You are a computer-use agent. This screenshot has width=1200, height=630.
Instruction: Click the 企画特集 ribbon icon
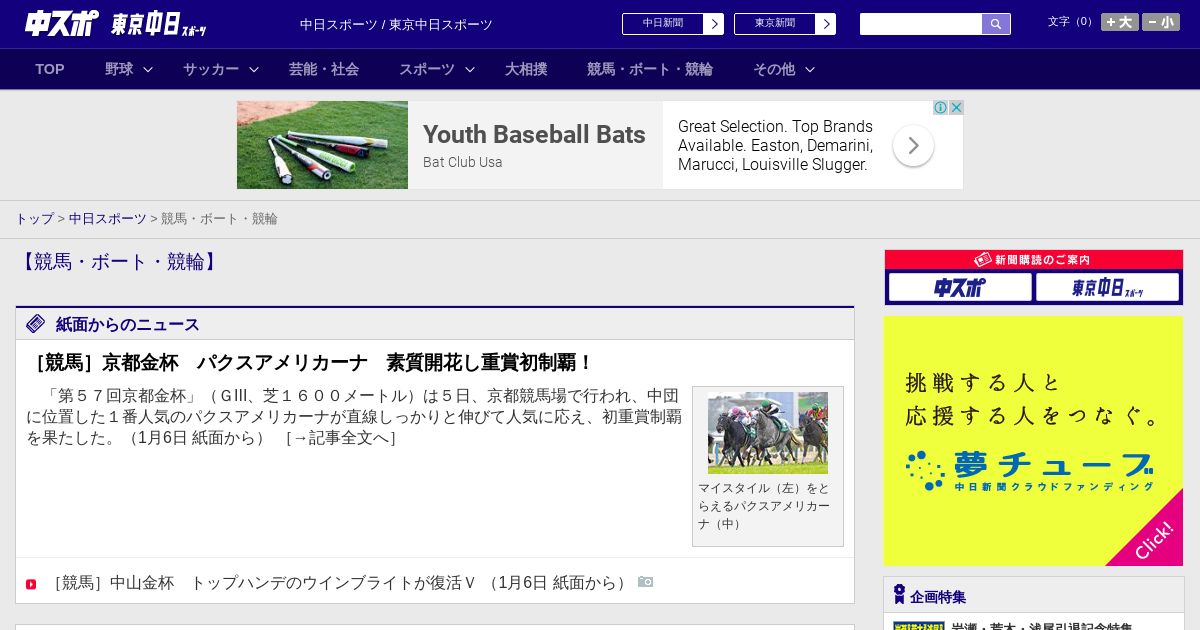[x=899, y=595]
